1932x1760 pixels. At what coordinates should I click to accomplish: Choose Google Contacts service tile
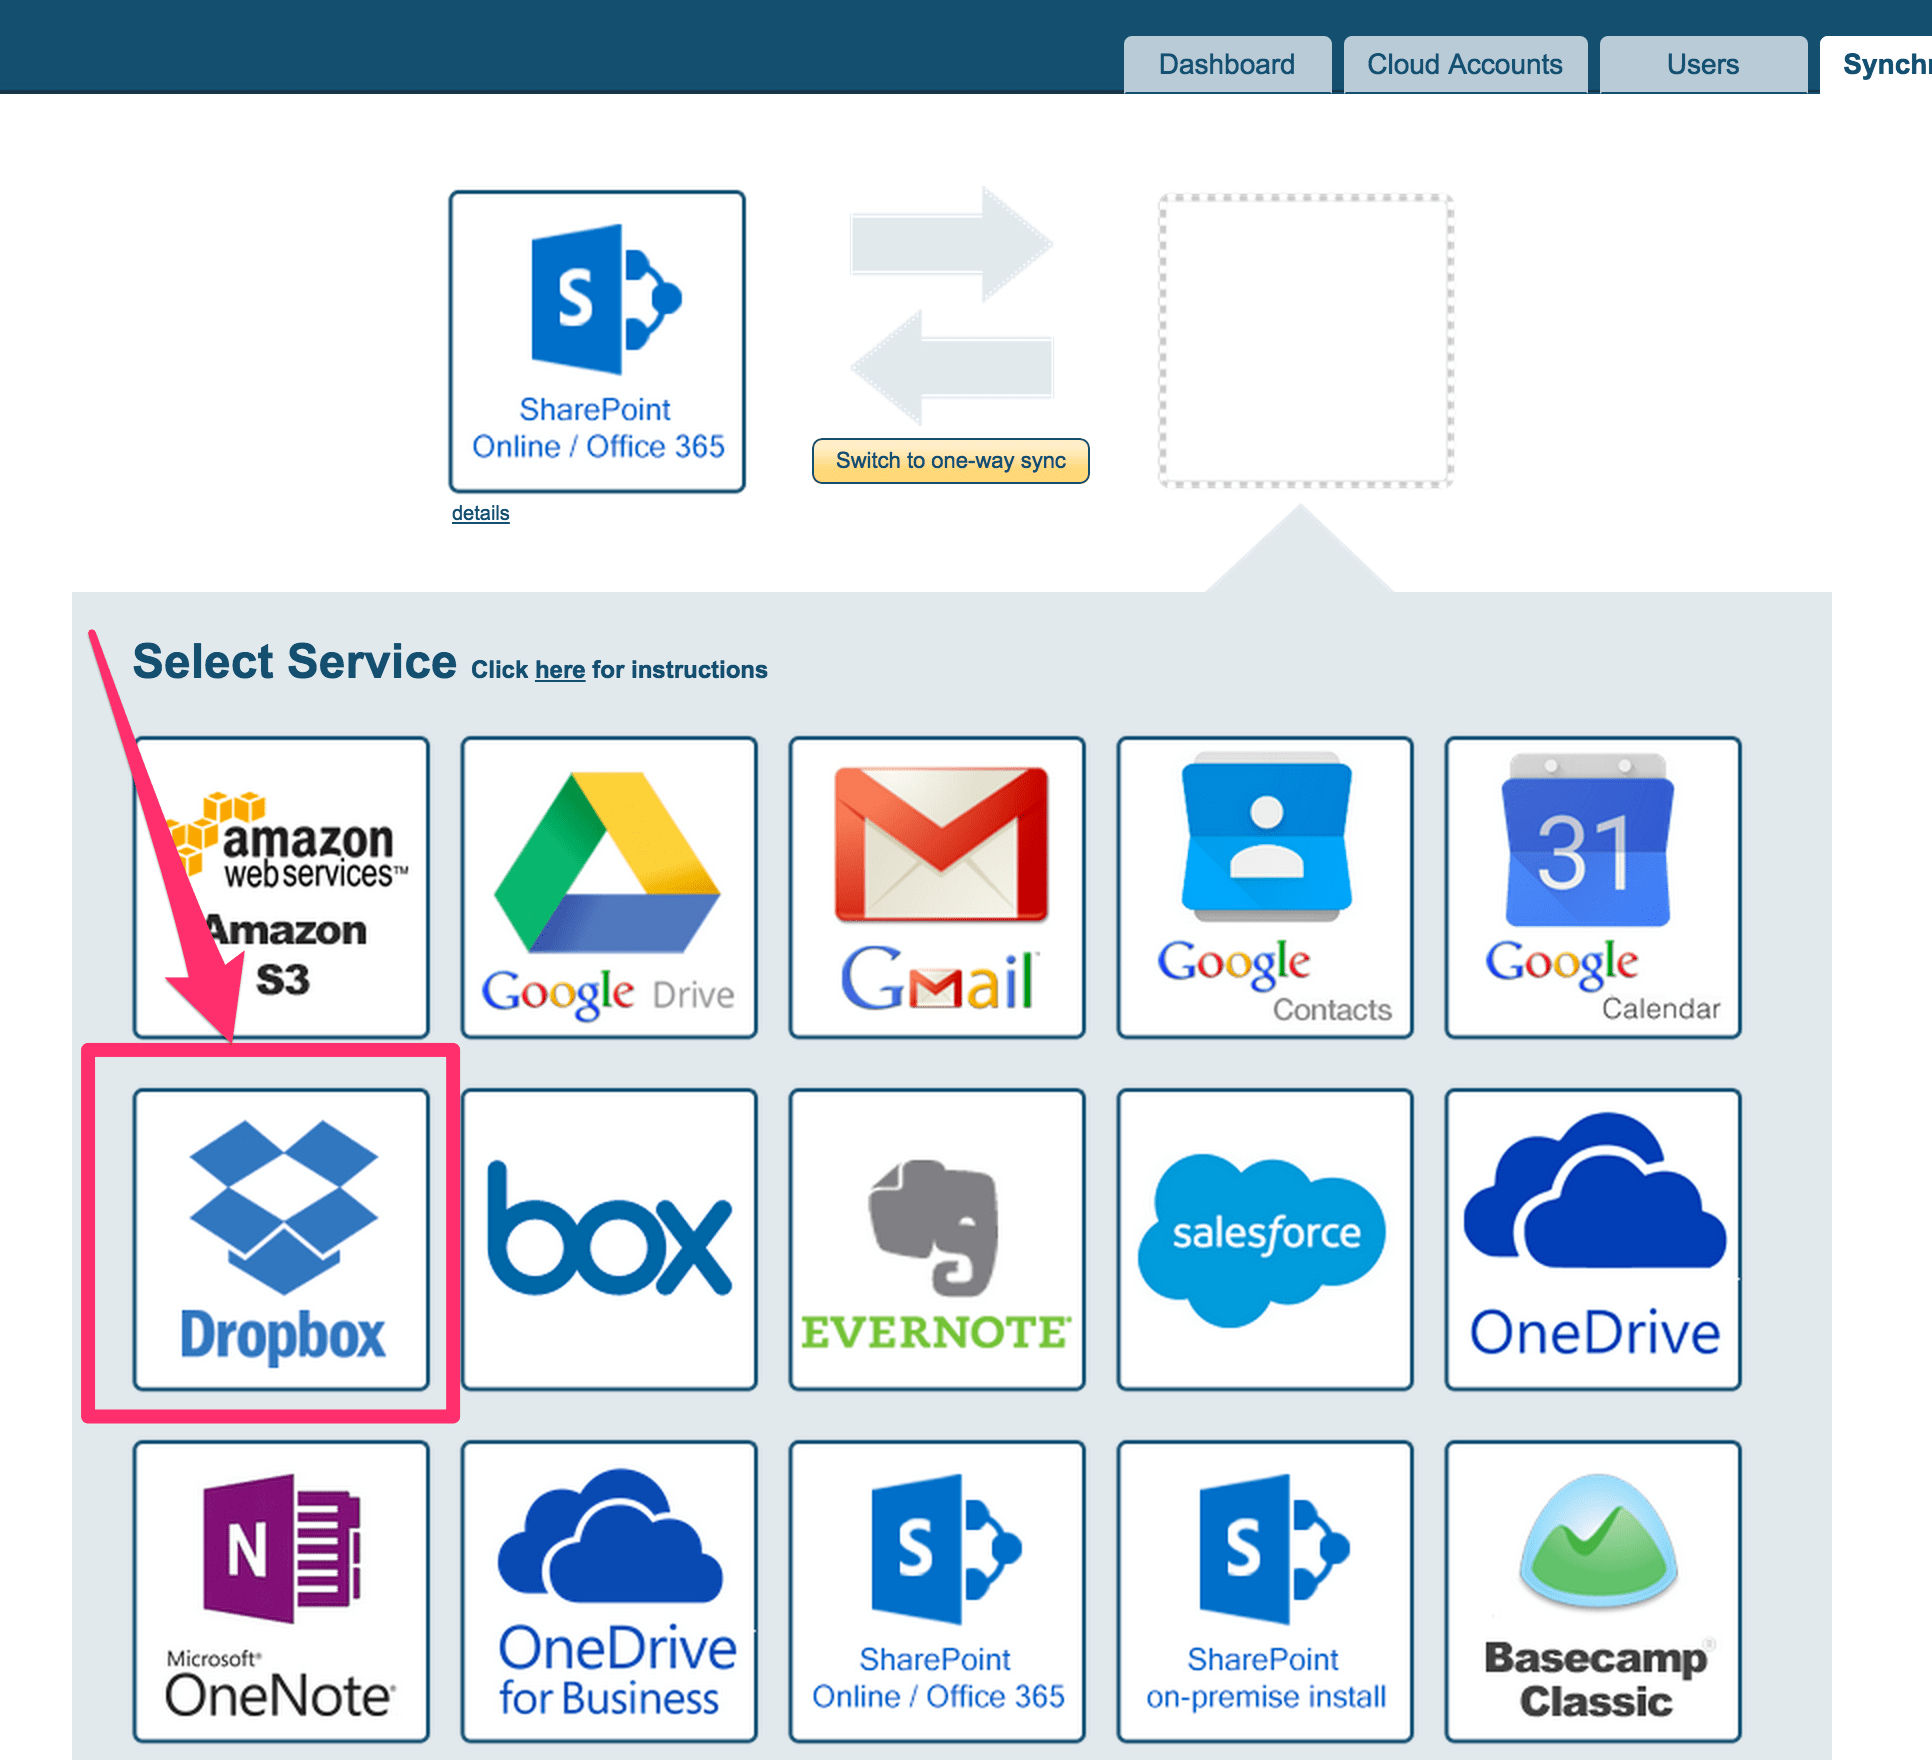[1264, 887]
